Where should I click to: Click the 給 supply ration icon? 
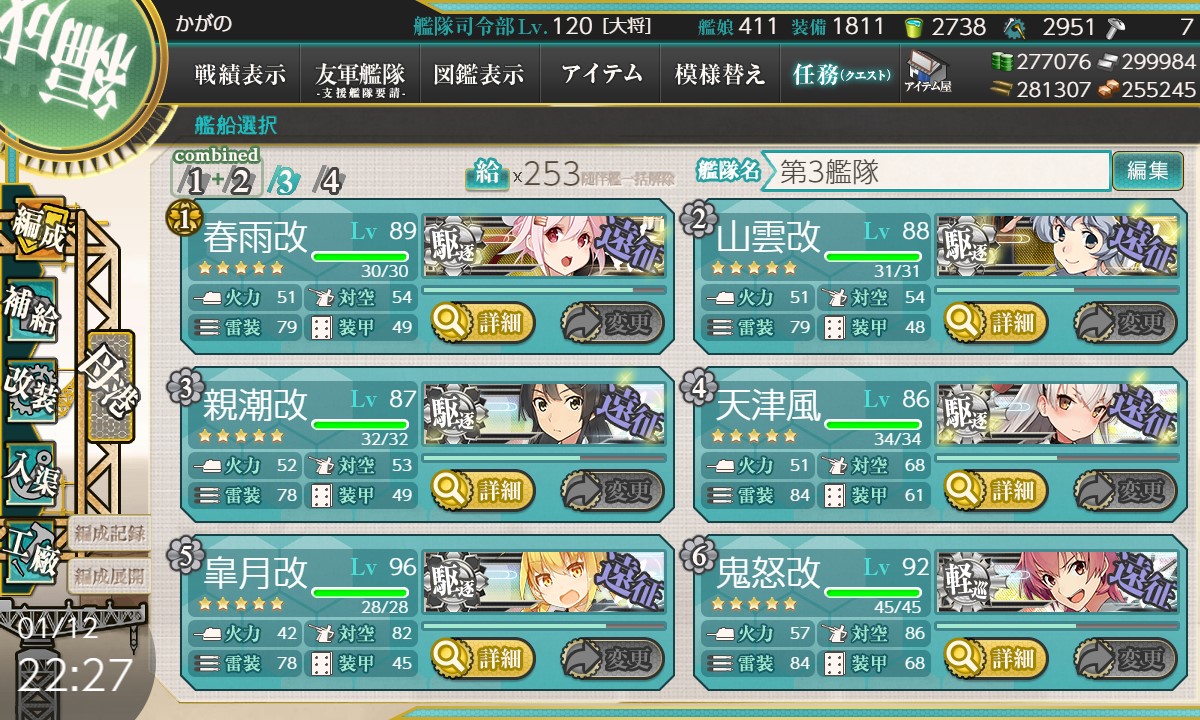click(486, 174)
